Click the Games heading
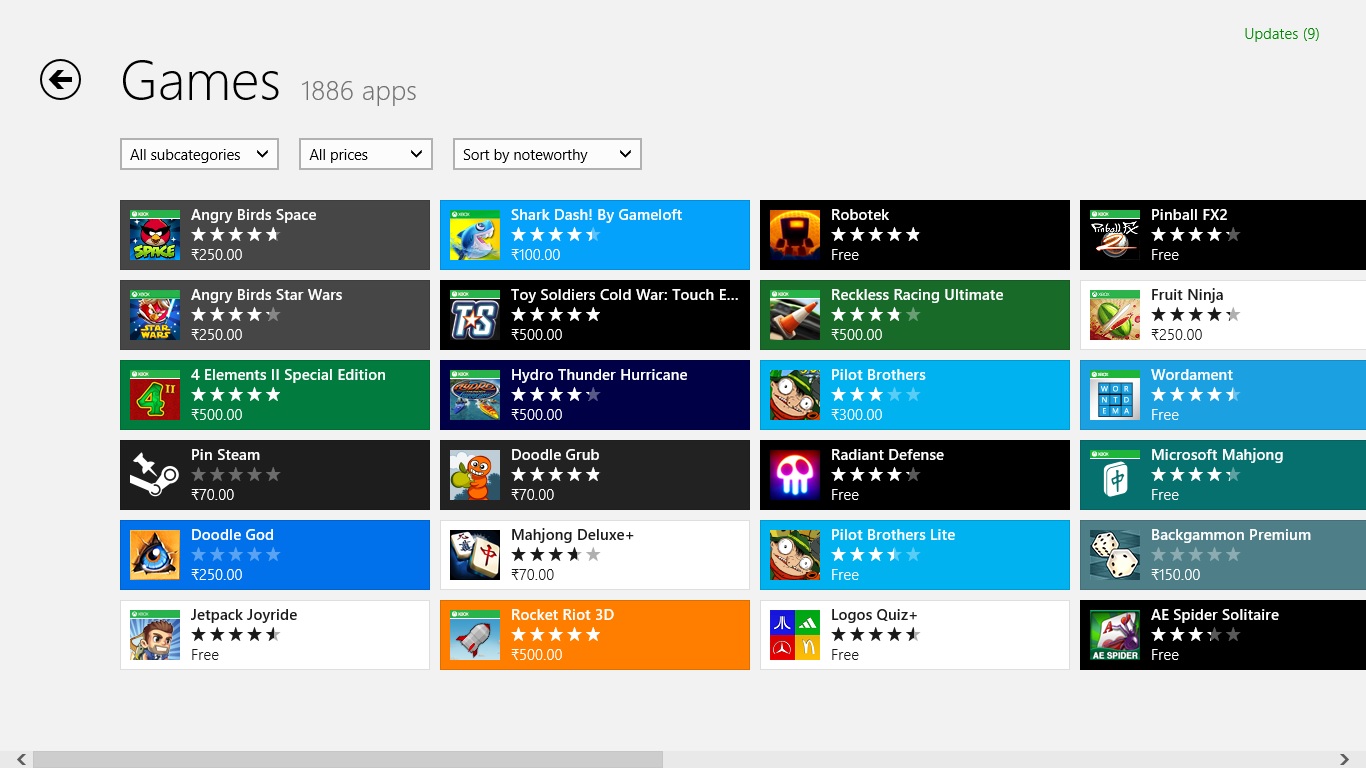The image size is (1366, 768). 200,82
